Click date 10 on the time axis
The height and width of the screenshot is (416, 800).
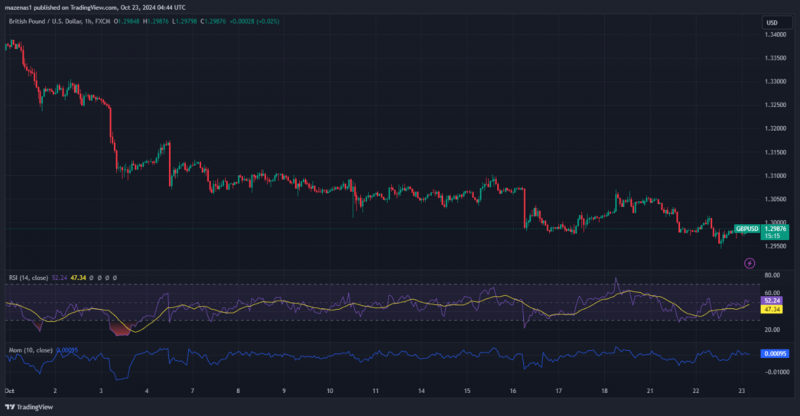click(330, 391)
